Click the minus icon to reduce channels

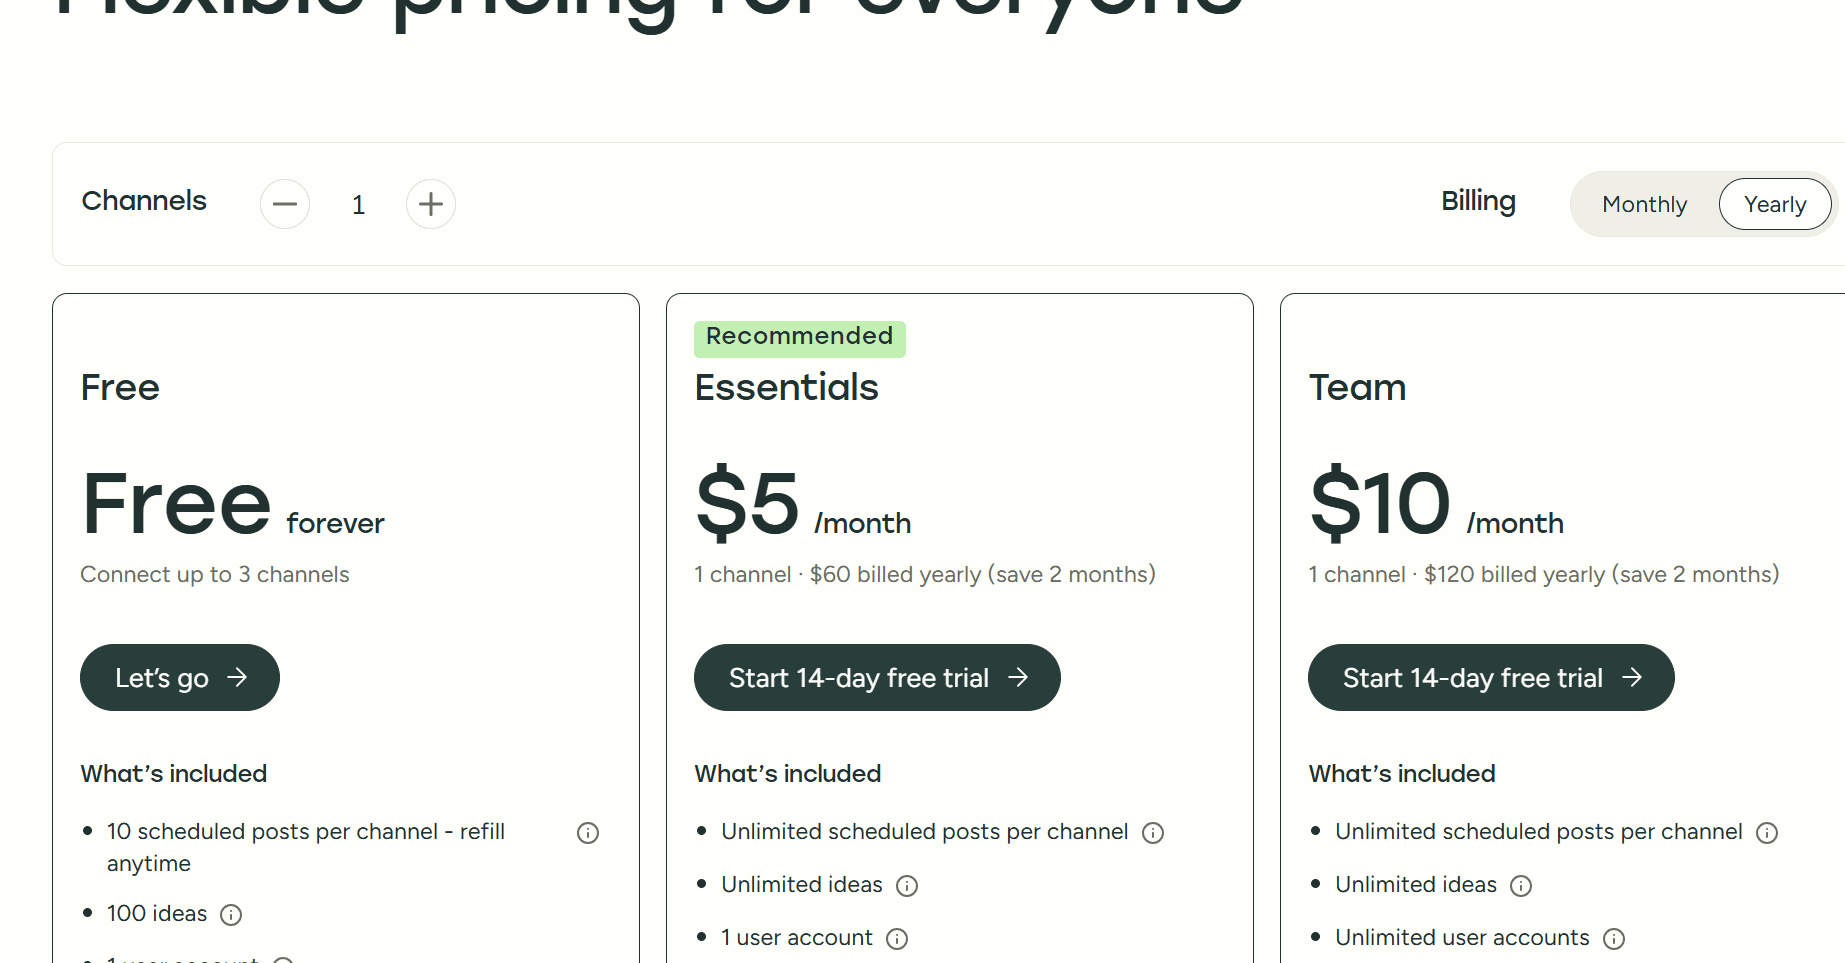pos(285,203)
